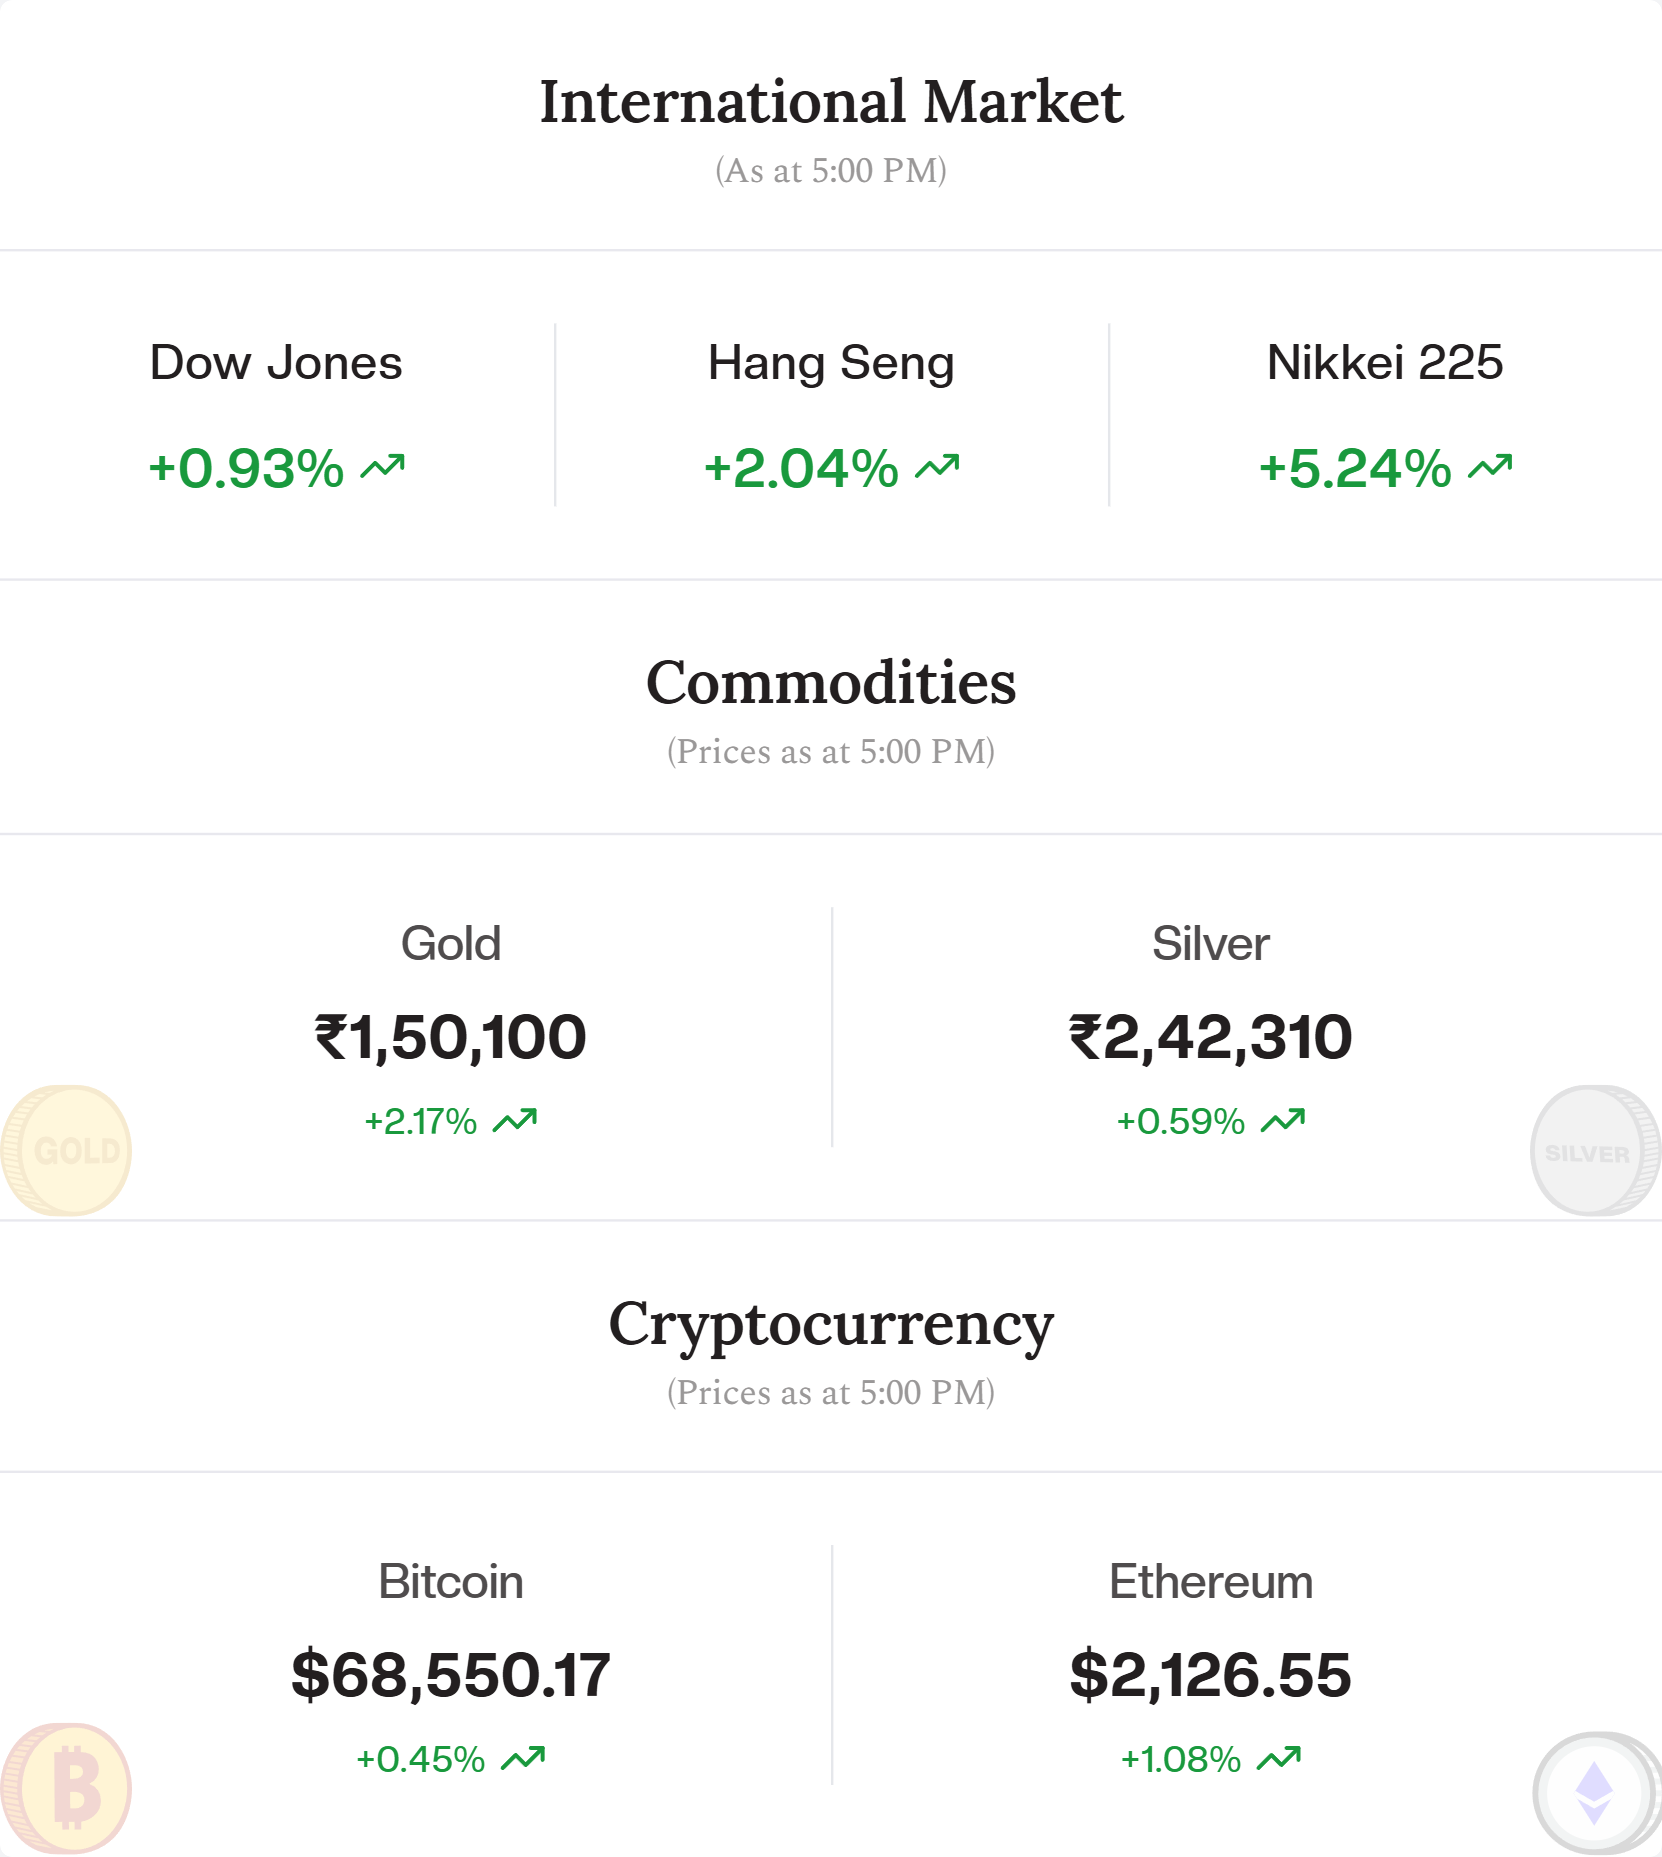This screenshot has height=1857, width=1662.
Task: Click the Dow Jones upward trend arrow
Action: coord(383,466)
